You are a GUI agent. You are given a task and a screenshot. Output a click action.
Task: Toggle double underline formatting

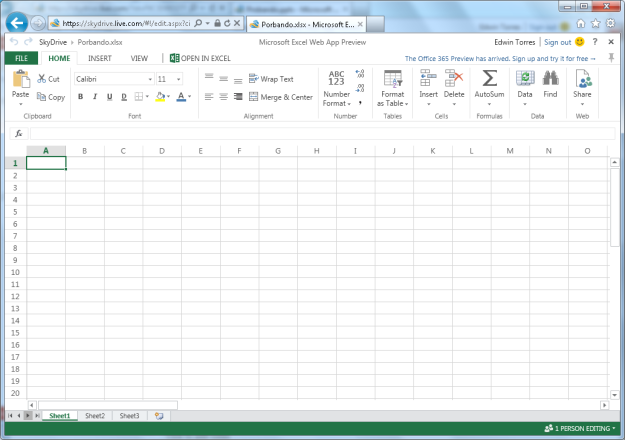(124, 96)
